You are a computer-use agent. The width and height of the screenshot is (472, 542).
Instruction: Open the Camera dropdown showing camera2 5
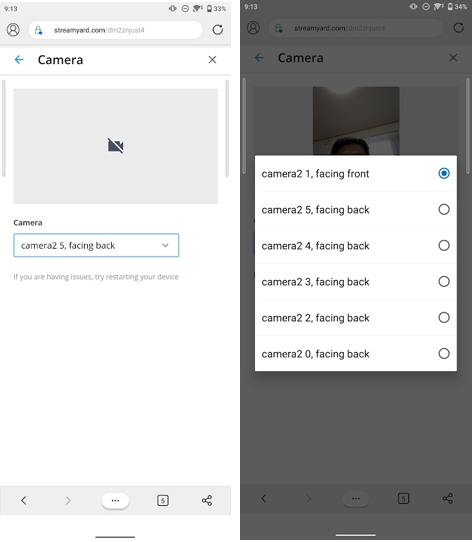click(96, 245)
